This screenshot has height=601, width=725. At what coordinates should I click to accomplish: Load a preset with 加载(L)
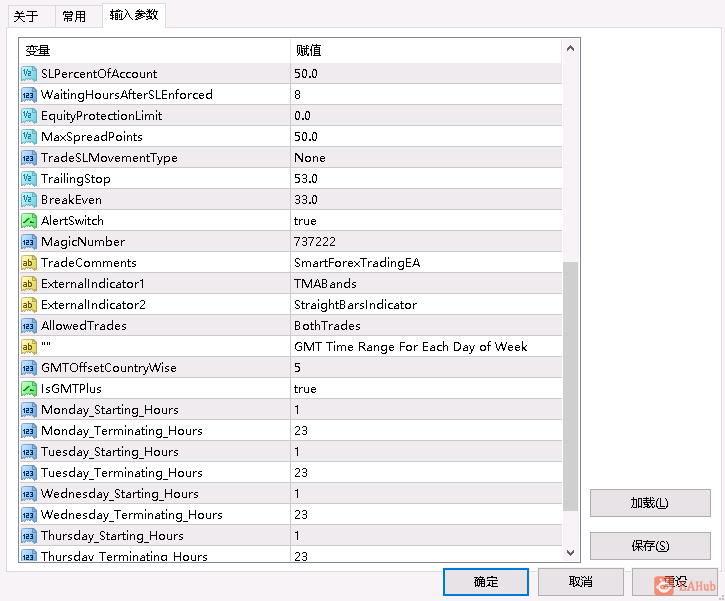[650, 503]
